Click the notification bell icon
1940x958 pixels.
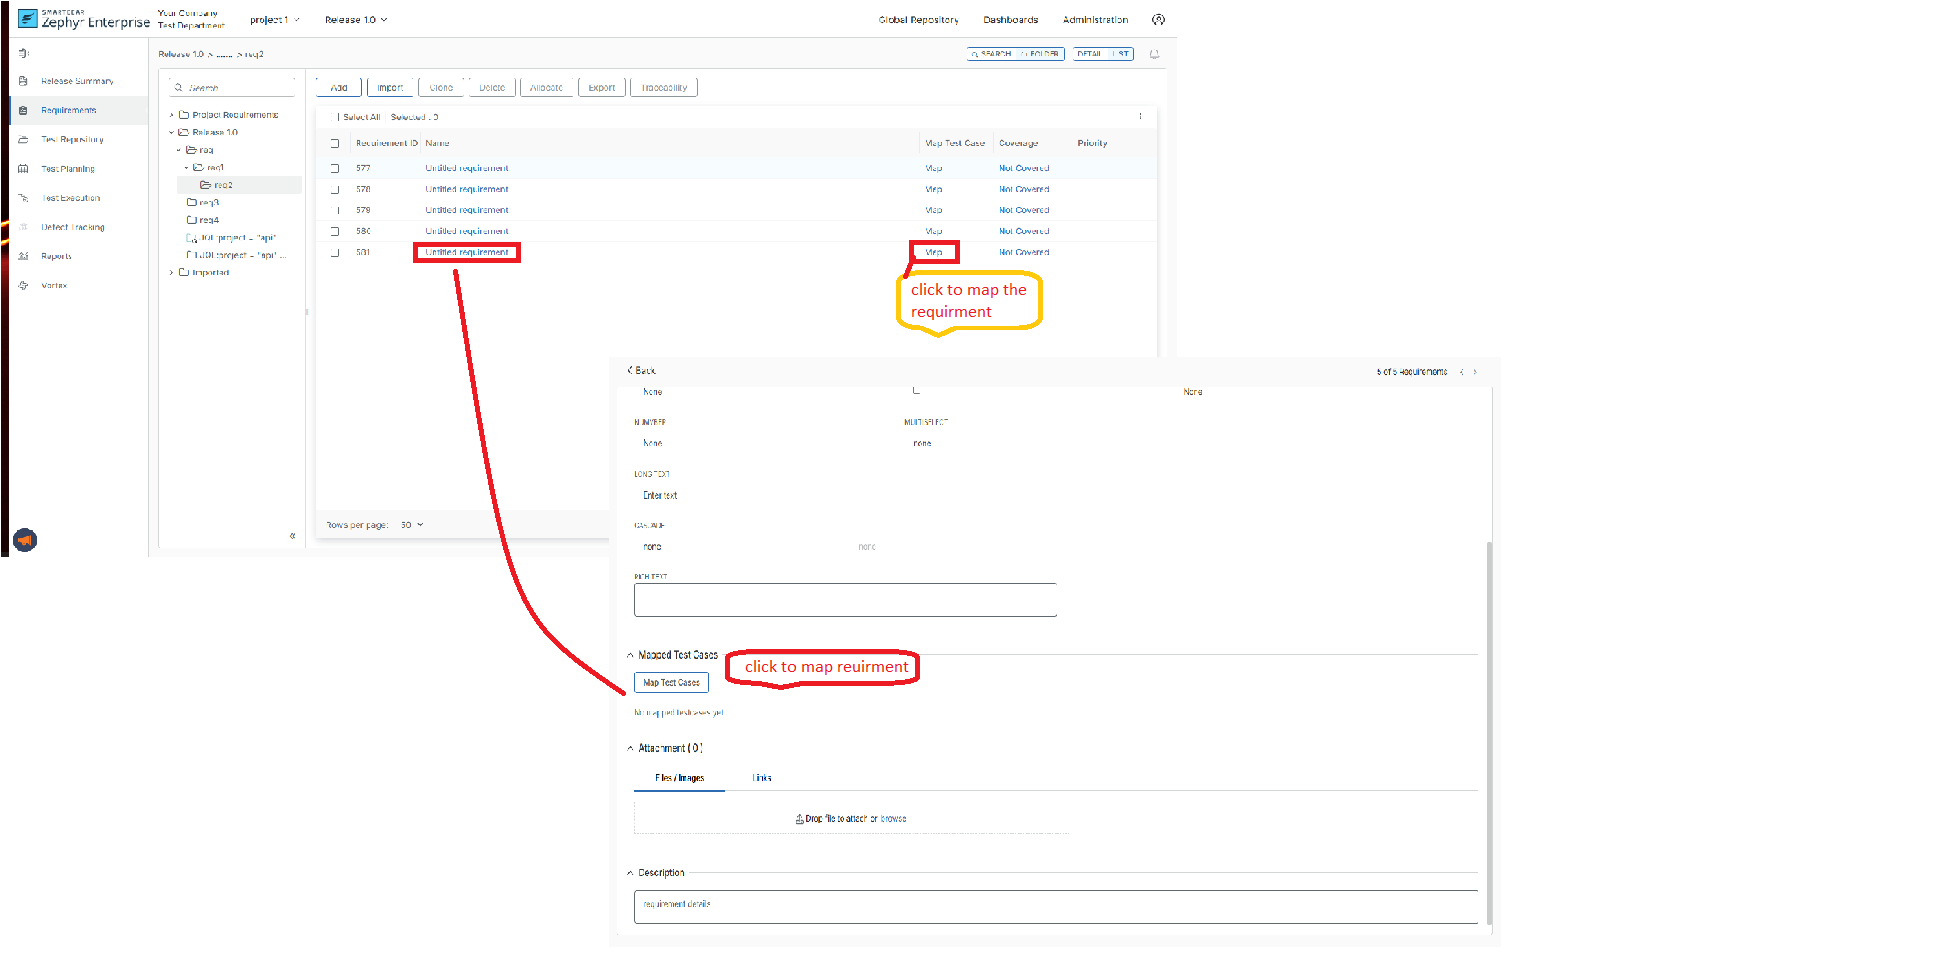1154,54
